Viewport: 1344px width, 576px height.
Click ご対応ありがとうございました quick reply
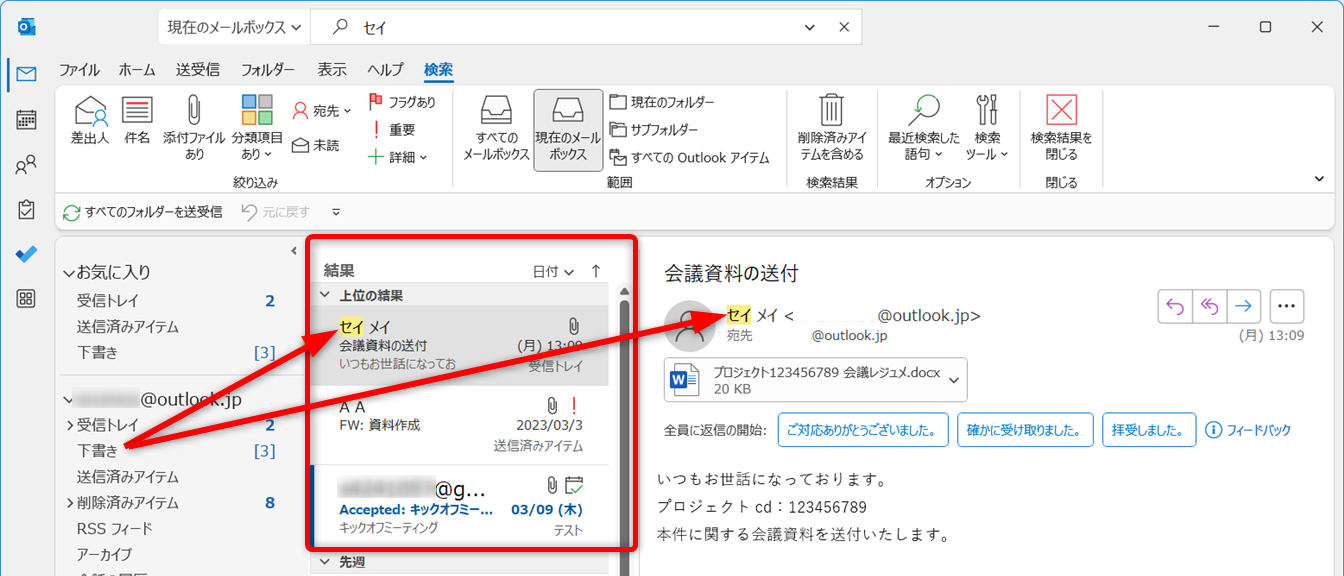pos(862,430)
